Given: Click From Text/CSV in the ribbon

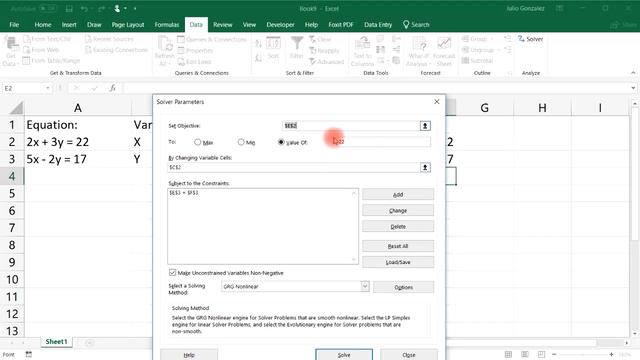Looking at the screenshot, I should 47,39.
